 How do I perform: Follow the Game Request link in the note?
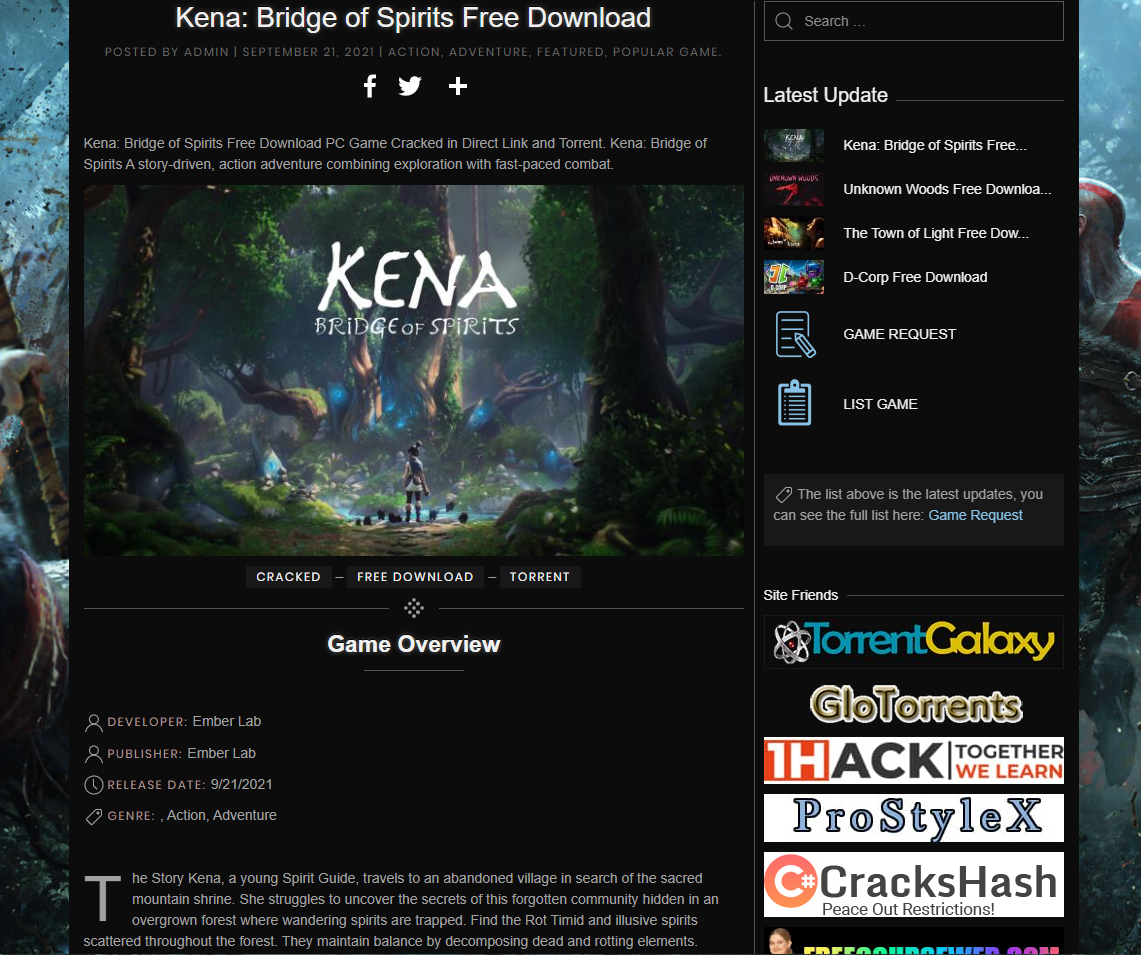[x=975, y=515]
